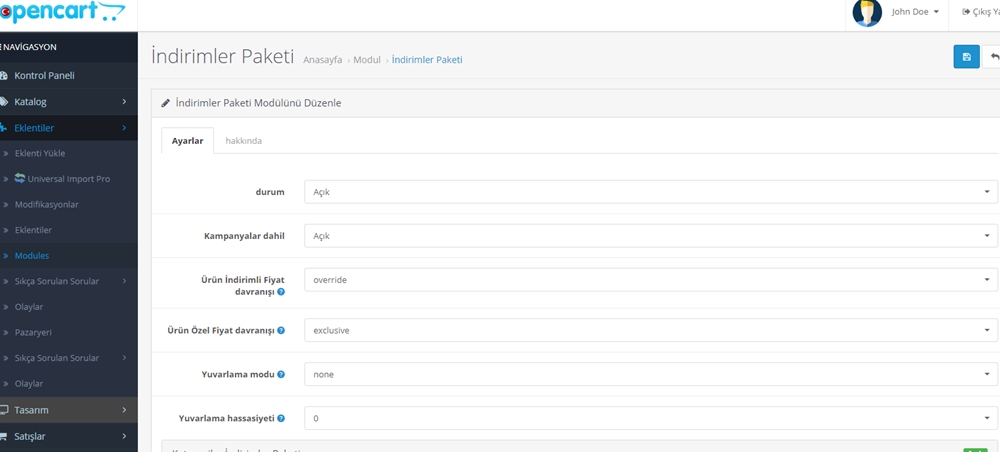The height and width of the screenshot is (452, 1000).
Task: Open the Eklentiler submenu item
Action: [69, 230]
